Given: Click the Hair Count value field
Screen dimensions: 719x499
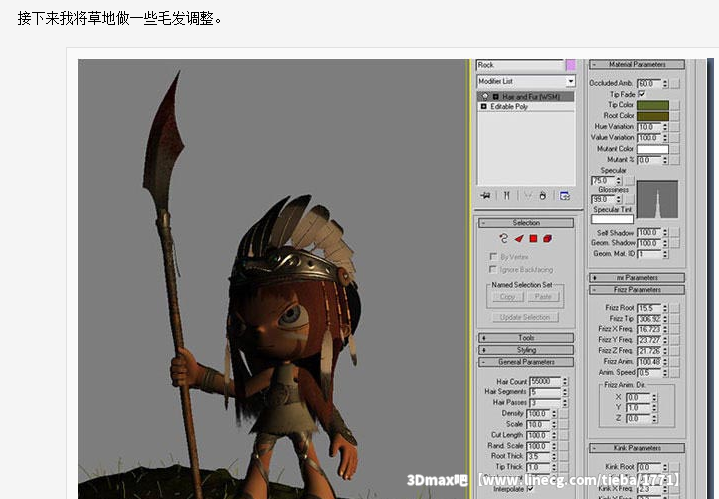Looking at the screenshot, I should pos(545,382).
